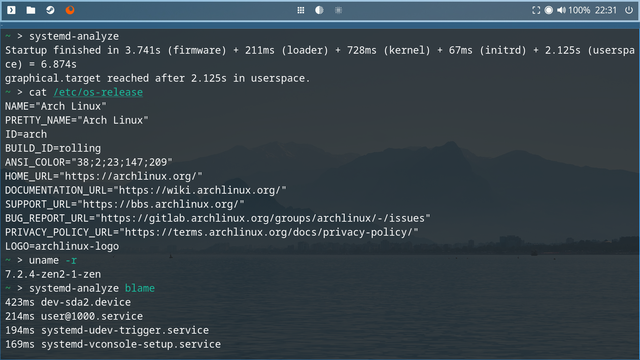Open the file manager folder icon
Viewport: 640px width, 360px height.
click(x=31, y=10)
